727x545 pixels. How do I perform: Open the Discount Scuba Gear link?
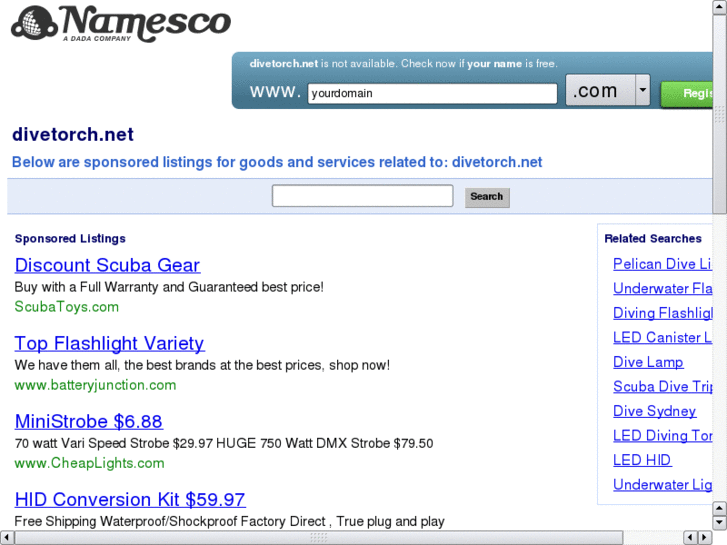[x=107, y=265]
